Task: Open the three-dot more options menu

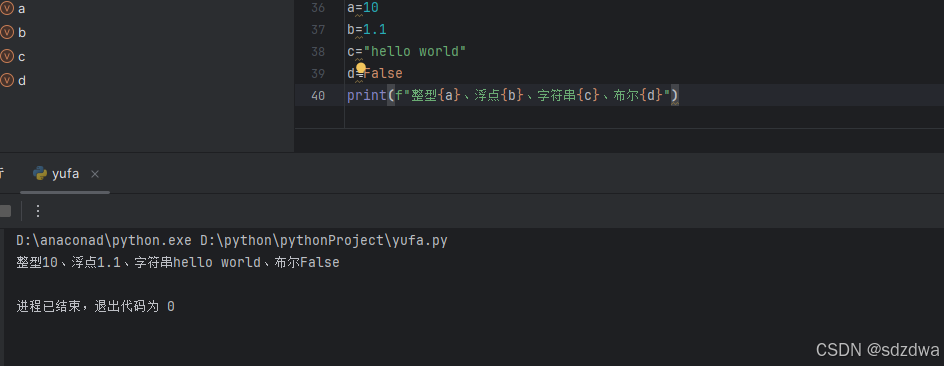Action: click(x=38, y=211)
